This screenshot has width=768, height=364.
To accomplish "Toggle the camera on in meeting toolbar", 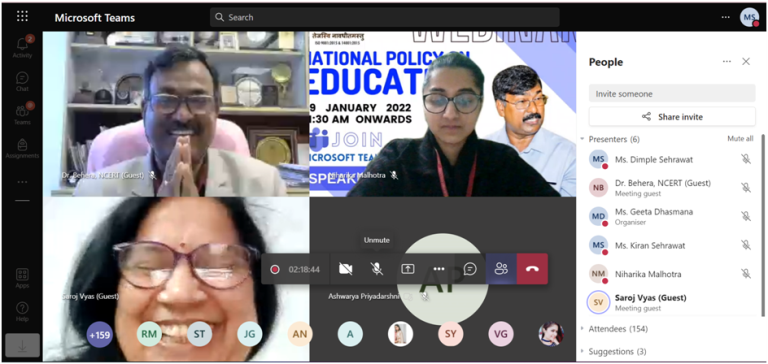I will tap(346, 269).
